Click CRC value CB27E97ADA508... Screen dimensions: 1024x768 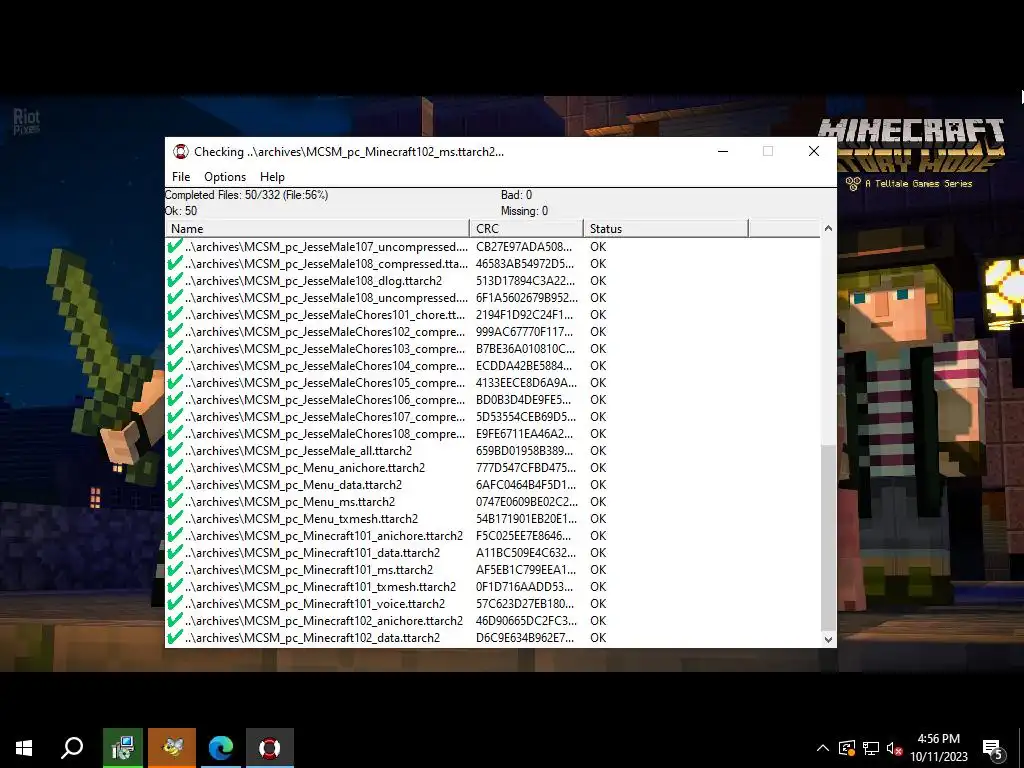point(524,247)
